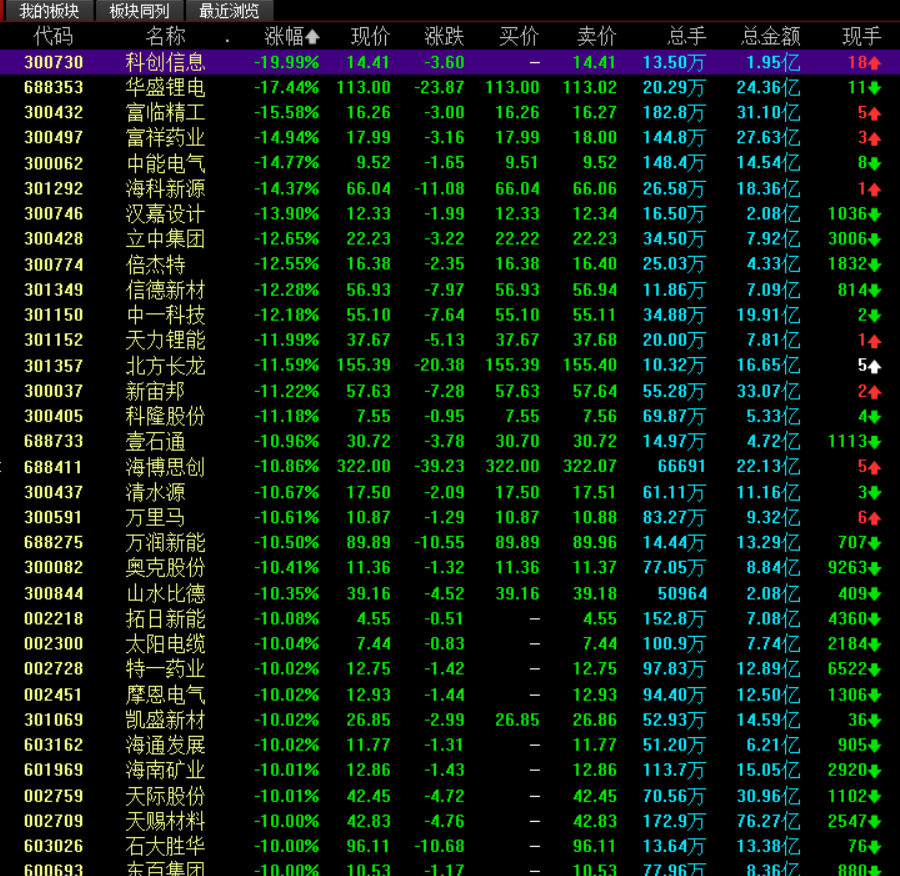Image resolution: width=900 pixels, height=876 pixels.
Task: Sort by the 现价 column header
Action: point(370,36)
